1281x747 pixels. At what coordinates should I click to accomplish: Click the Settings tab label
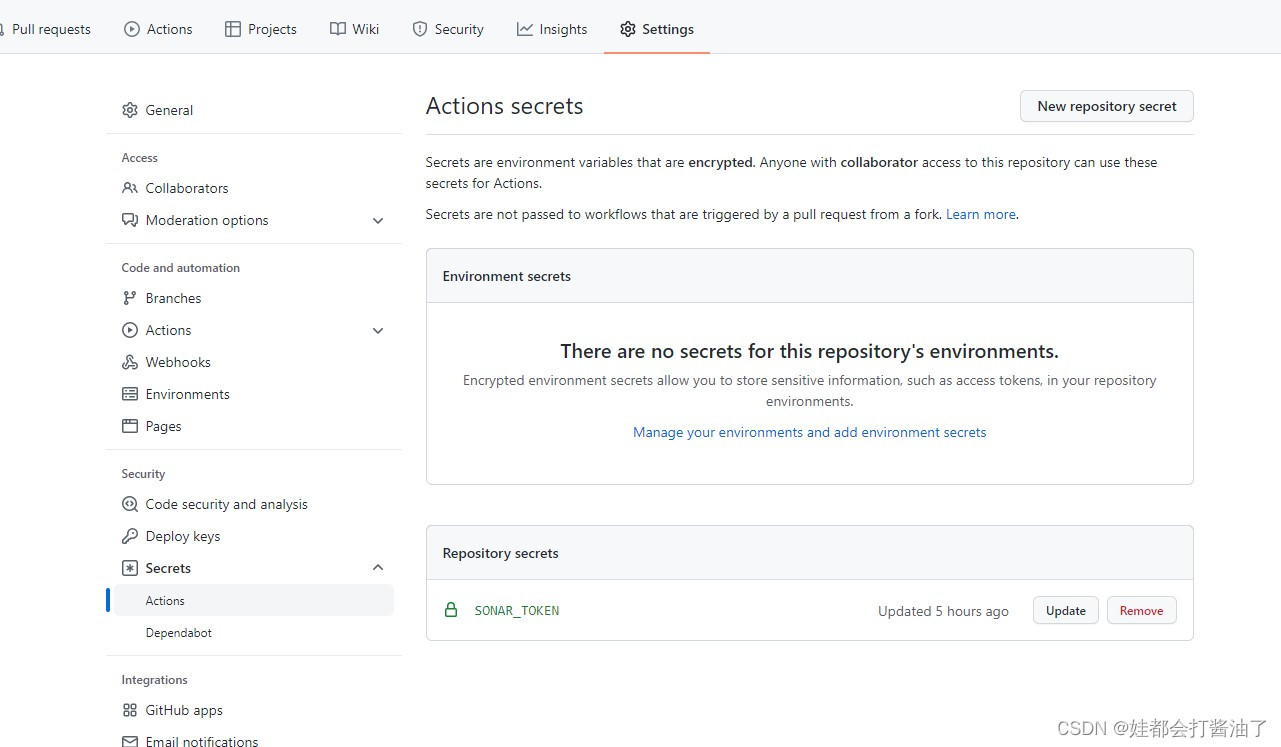668,29
